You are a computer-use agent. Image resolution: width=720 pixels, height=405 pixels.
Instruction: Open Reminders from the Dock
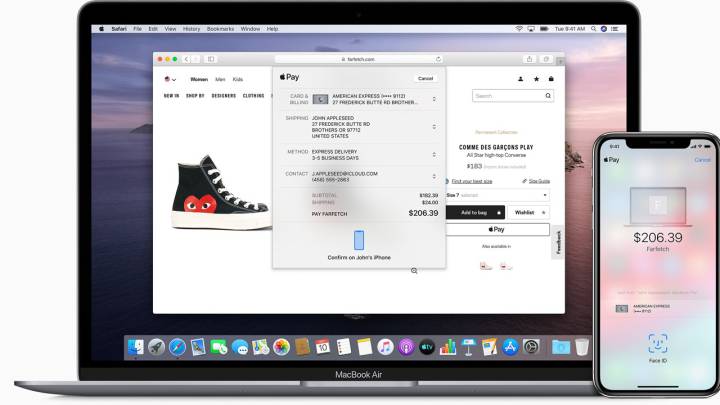point(343,348)
